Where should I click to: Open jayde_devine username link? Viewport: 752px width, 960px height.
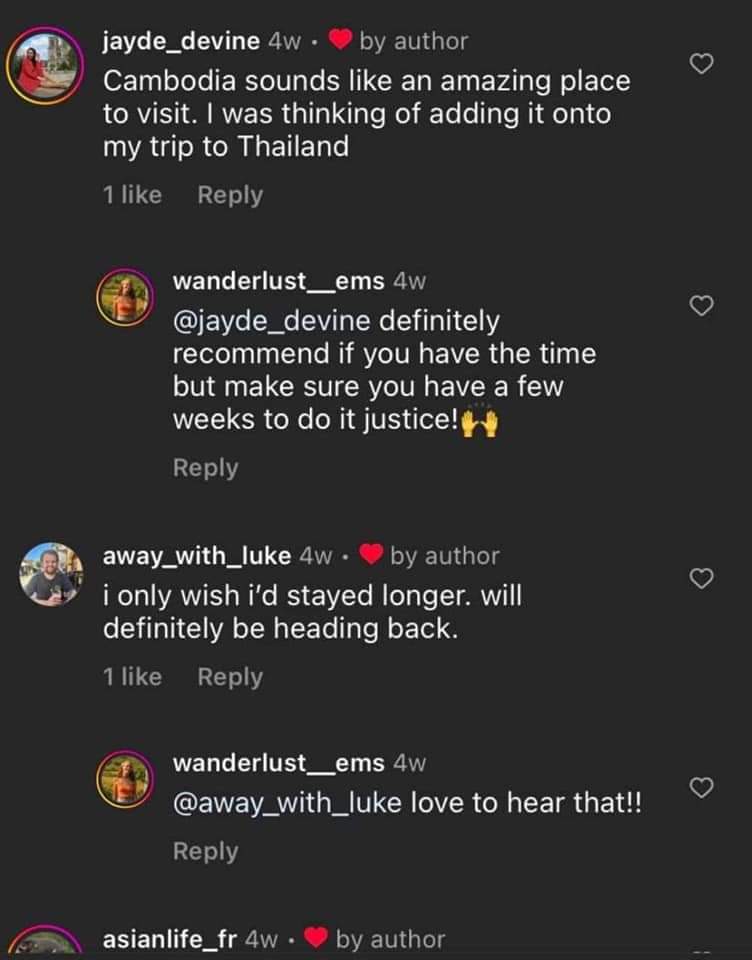click(x=181, y=41)
